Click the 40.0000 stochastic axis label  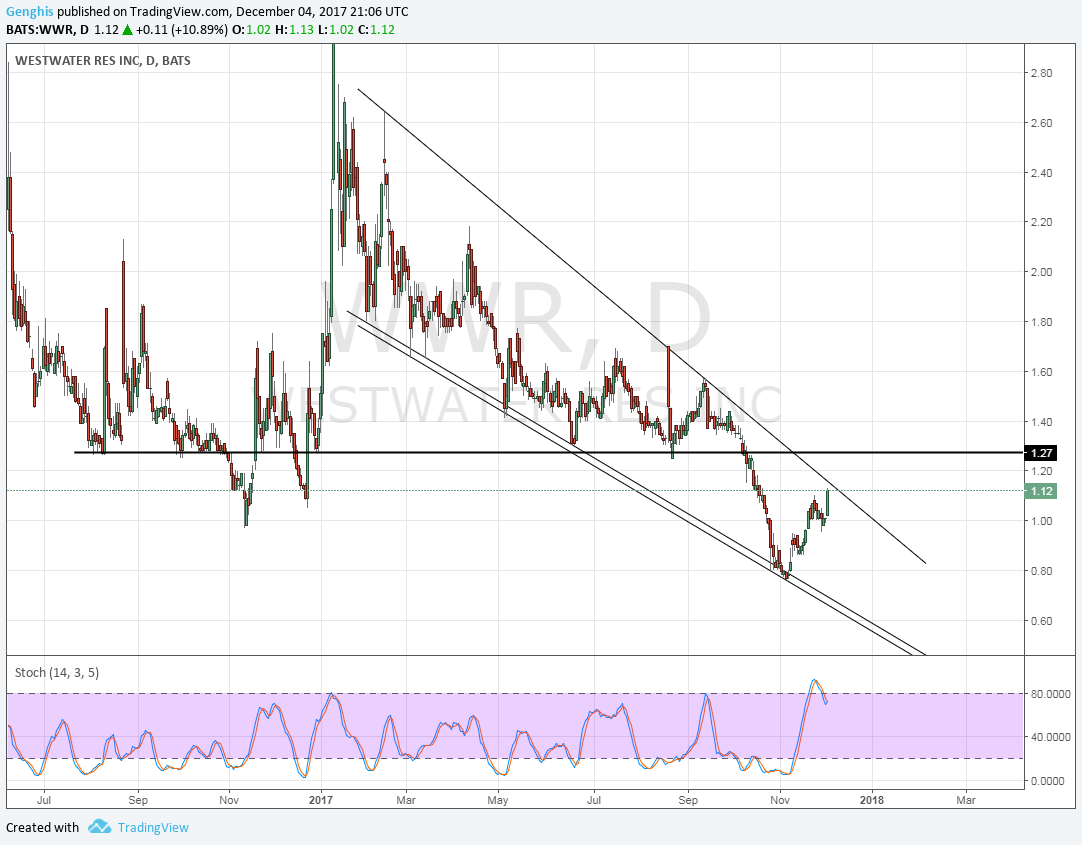point(1052,737)
